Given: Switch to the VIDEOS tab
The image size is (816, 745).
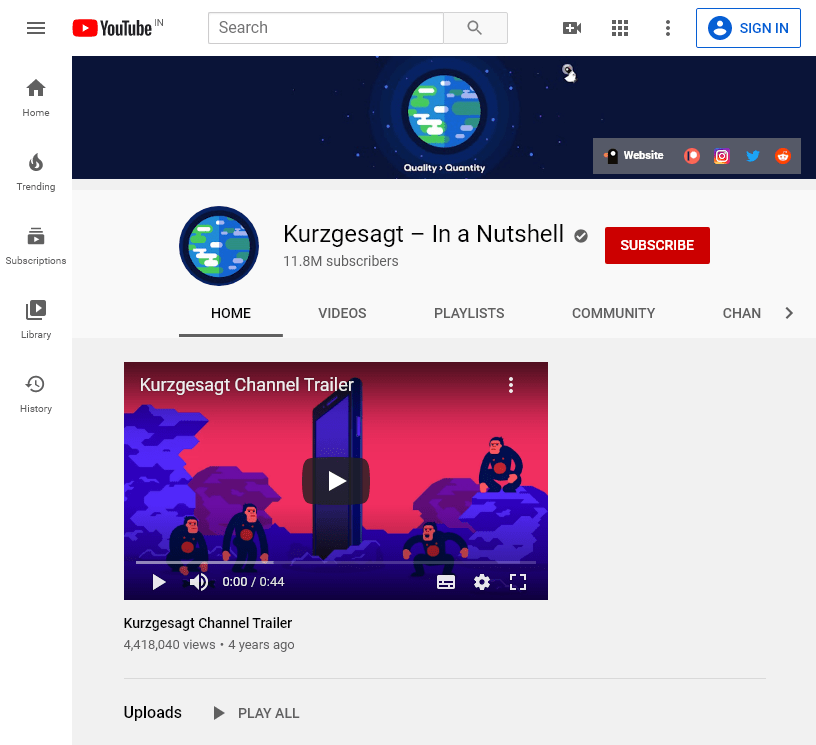Looking at the screenshot, I should (342, 313).
